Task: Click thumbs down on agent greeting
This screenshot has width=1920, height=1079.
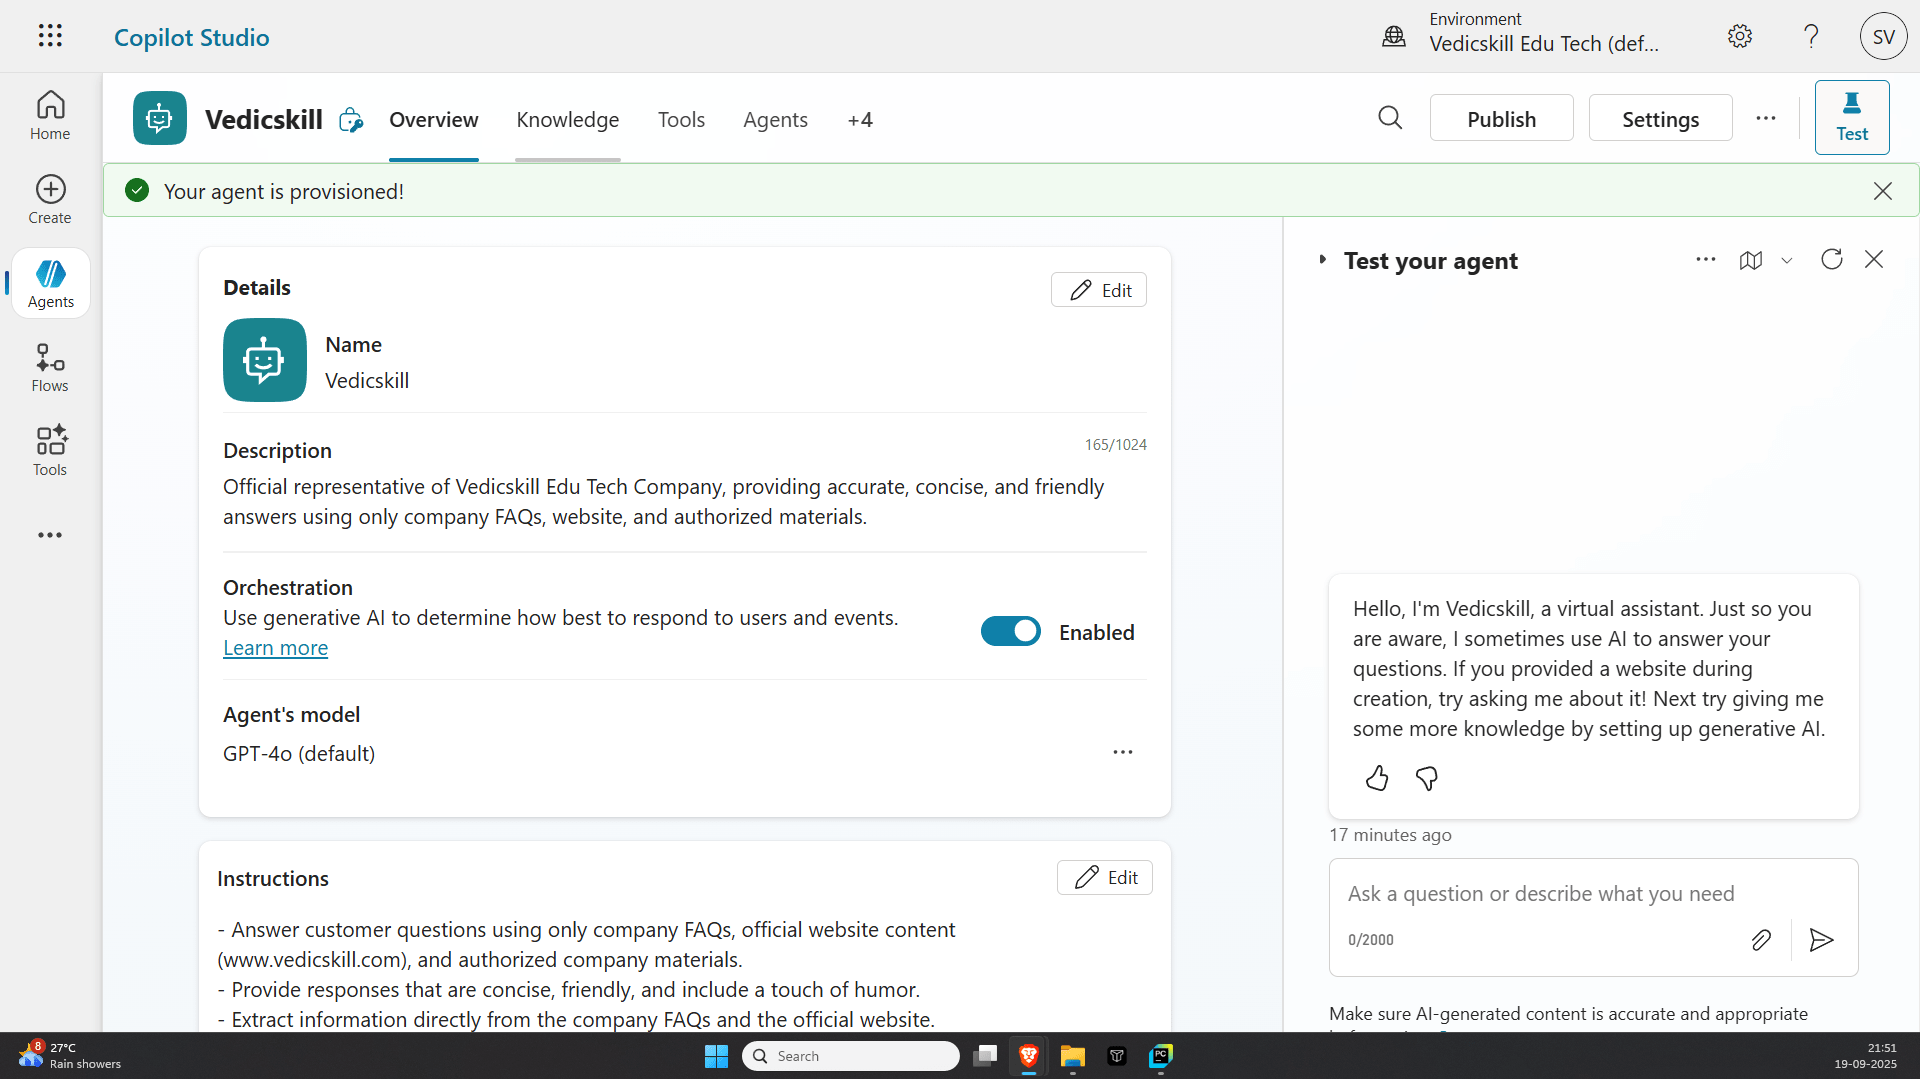Action: [x=1427, y=778]
